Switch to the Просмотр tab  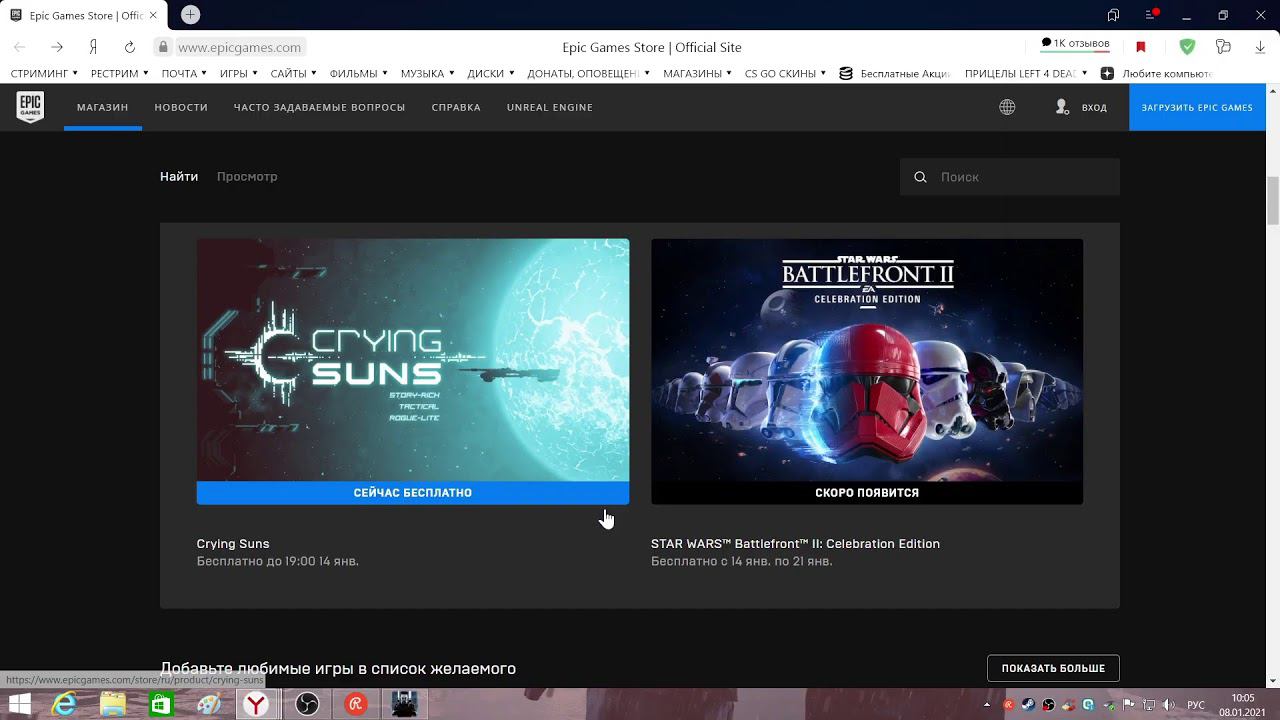(x=247, y=176)
